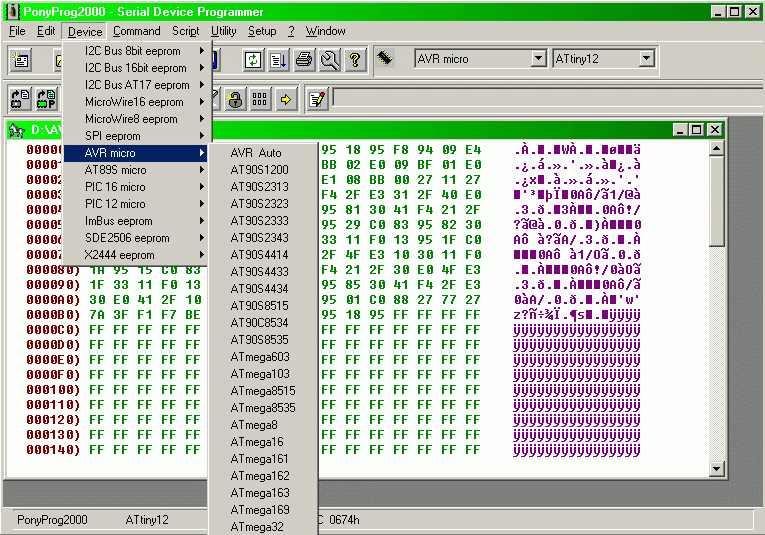Select AT90S2343 device
Viewport: 765px width, 535px height.
tap(263, 238)
